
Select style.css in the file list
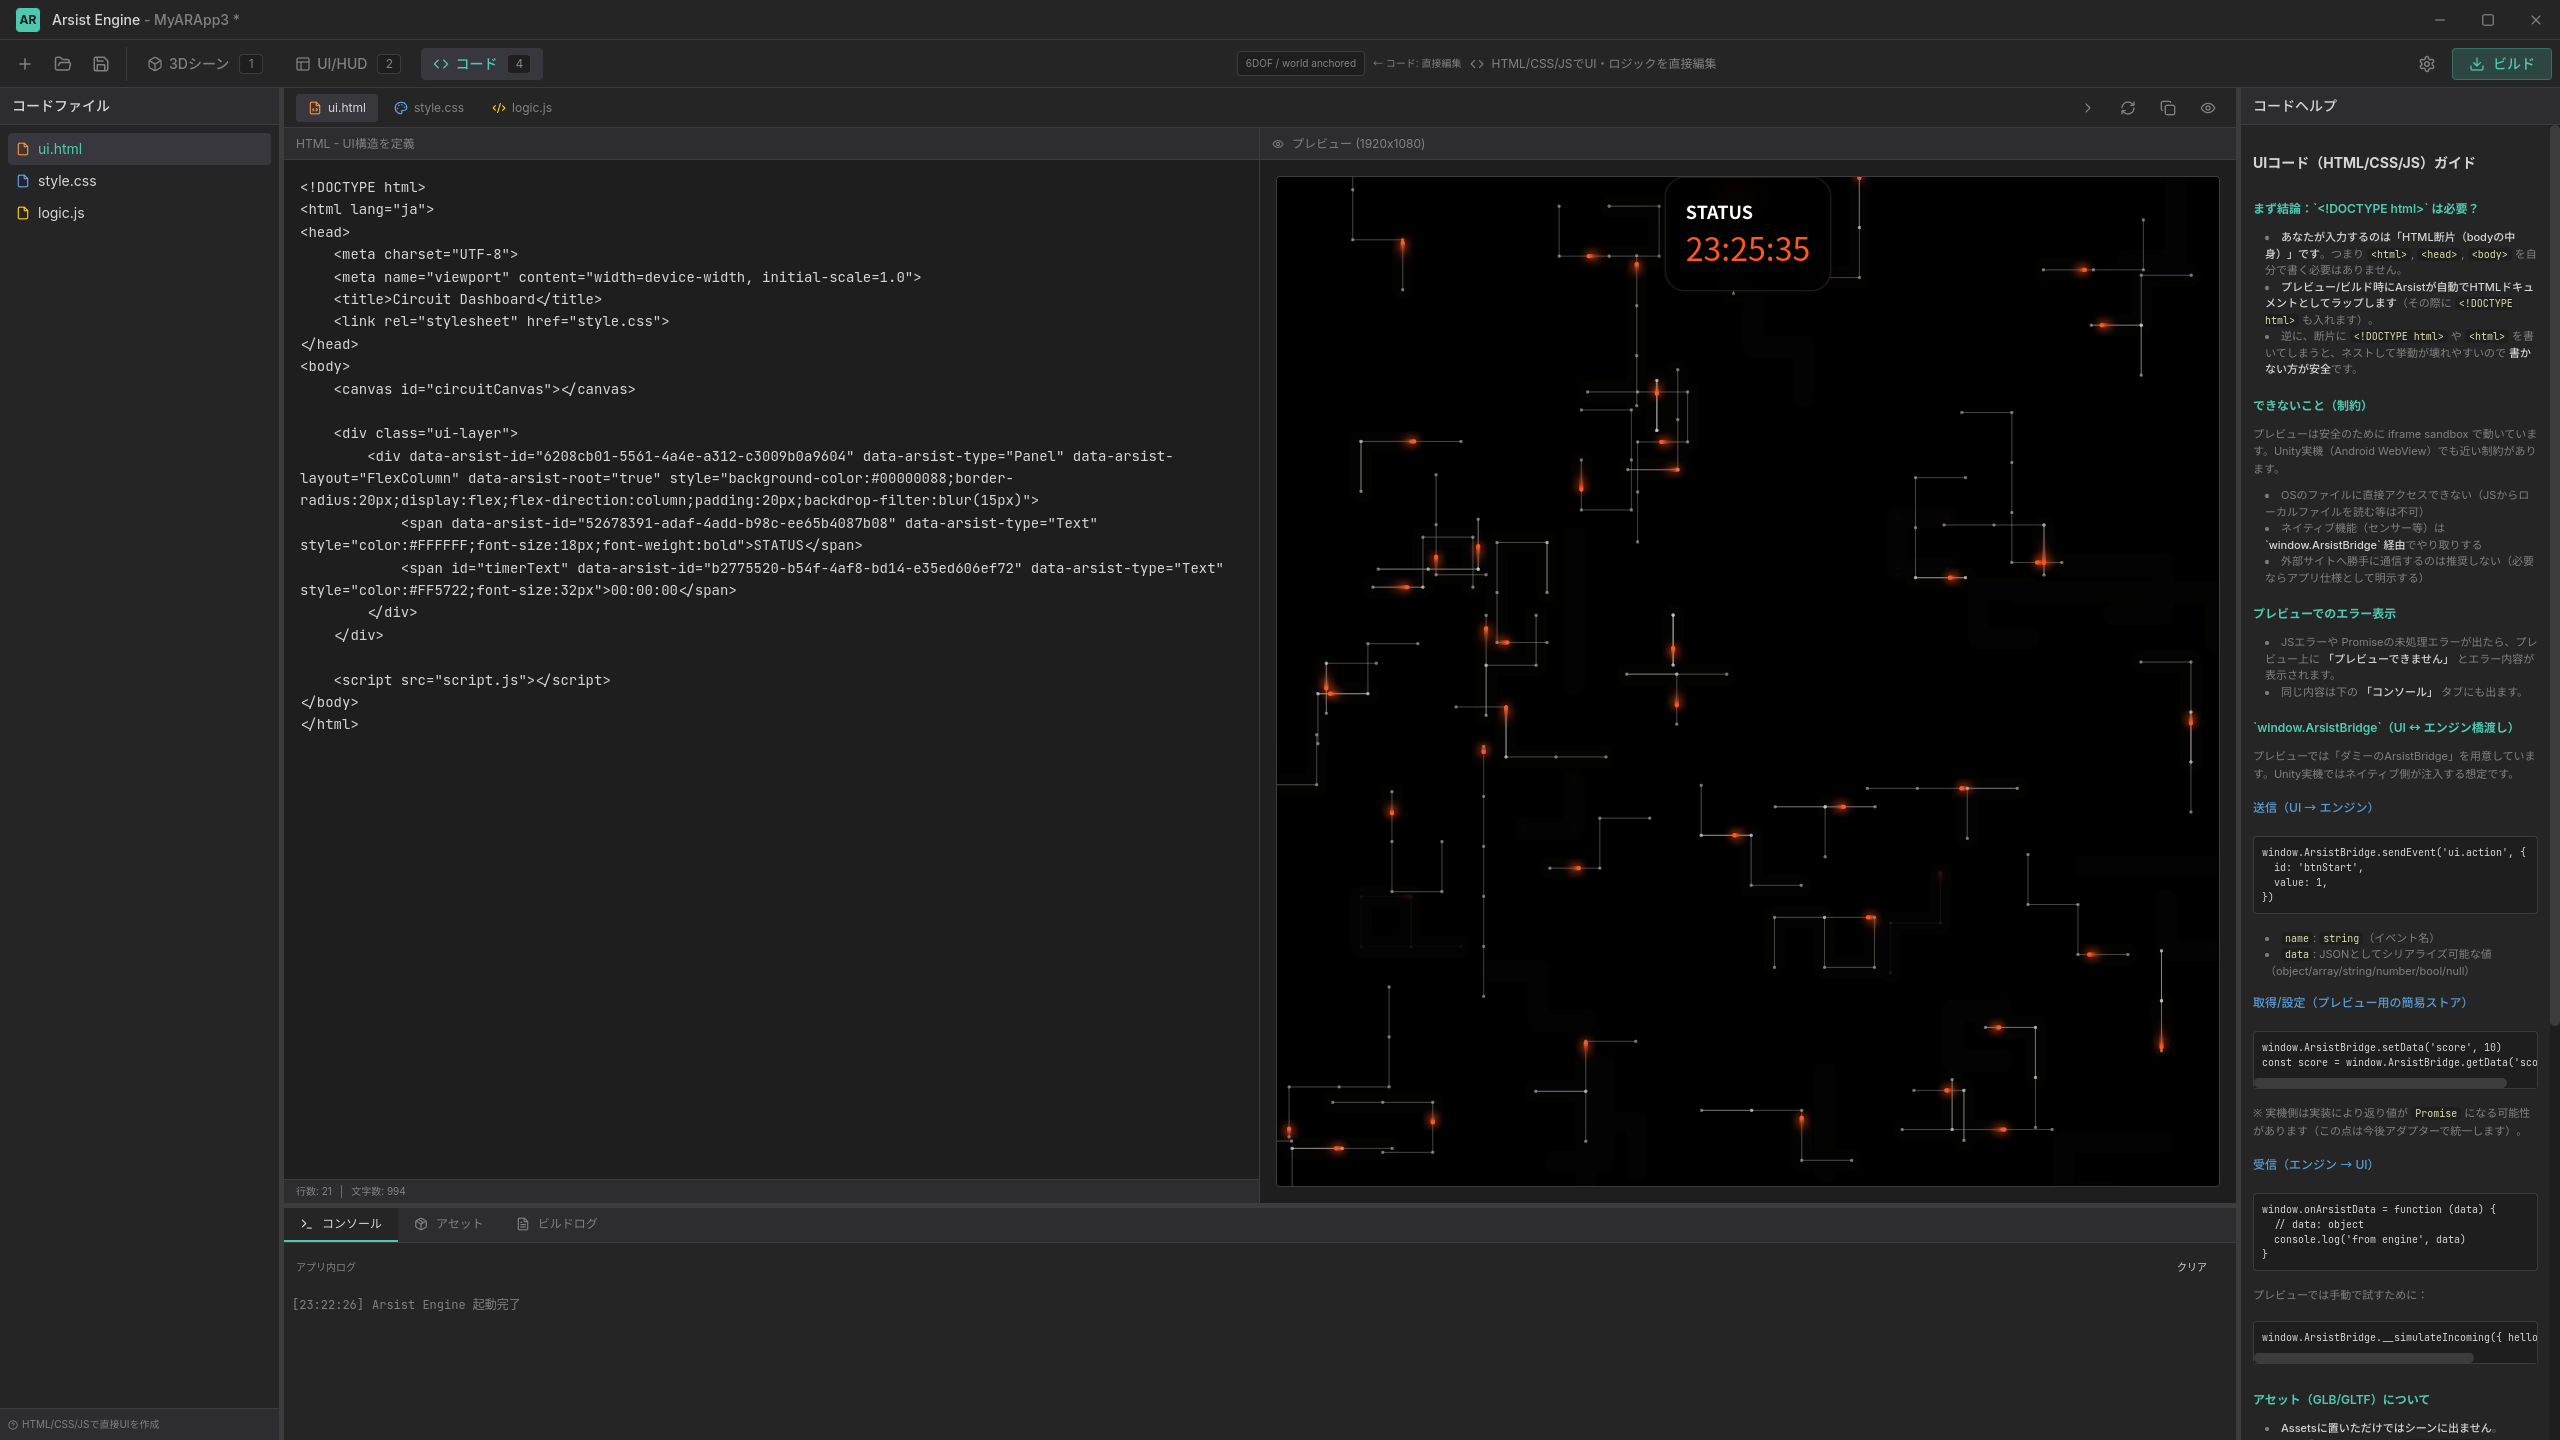pos(67,181)
